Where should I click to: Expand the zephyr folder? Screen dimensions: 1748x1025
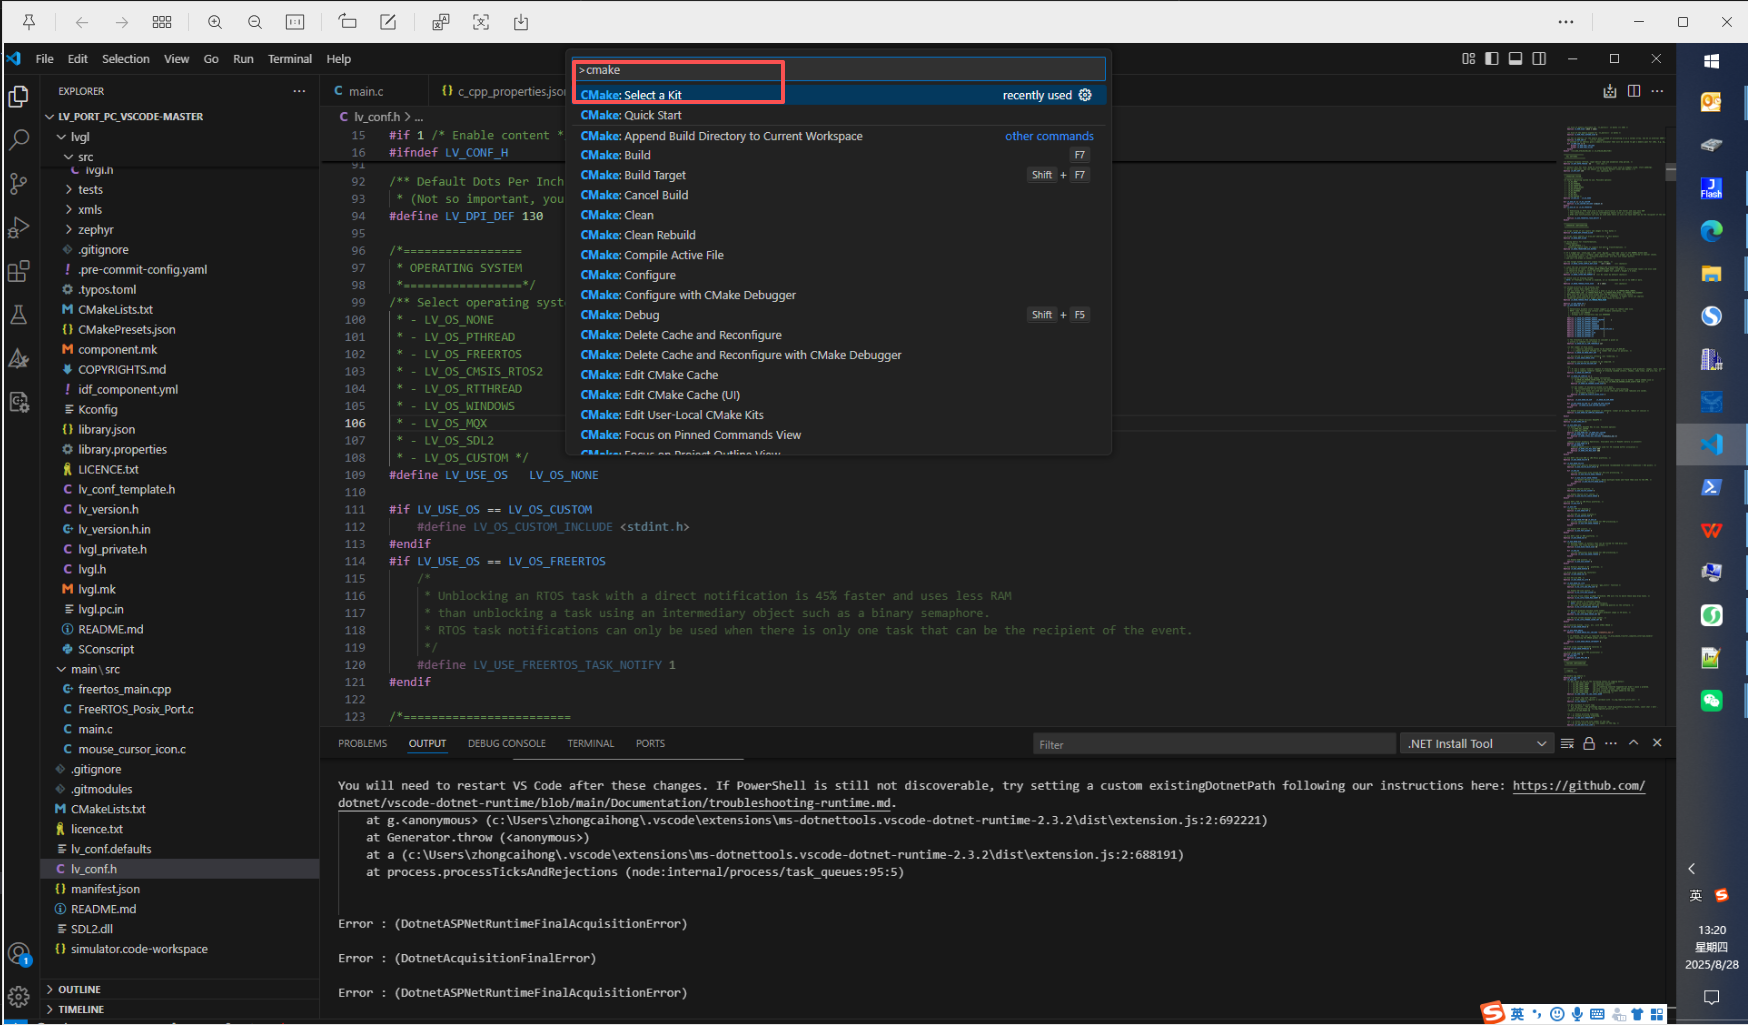click(95, 229)
